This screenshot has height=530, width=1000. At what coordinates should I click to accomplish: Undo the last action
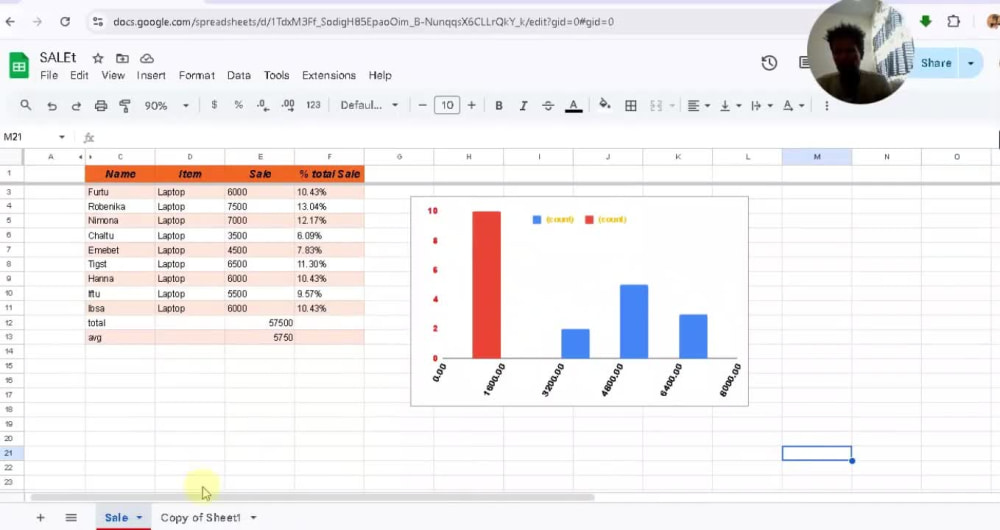click(52, 106)
